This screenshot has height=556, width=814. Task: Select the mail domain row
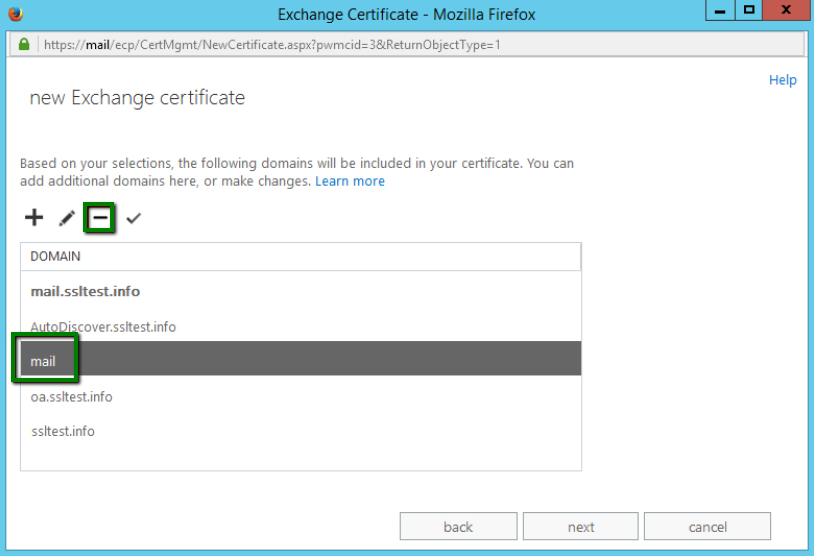[301, 359]
